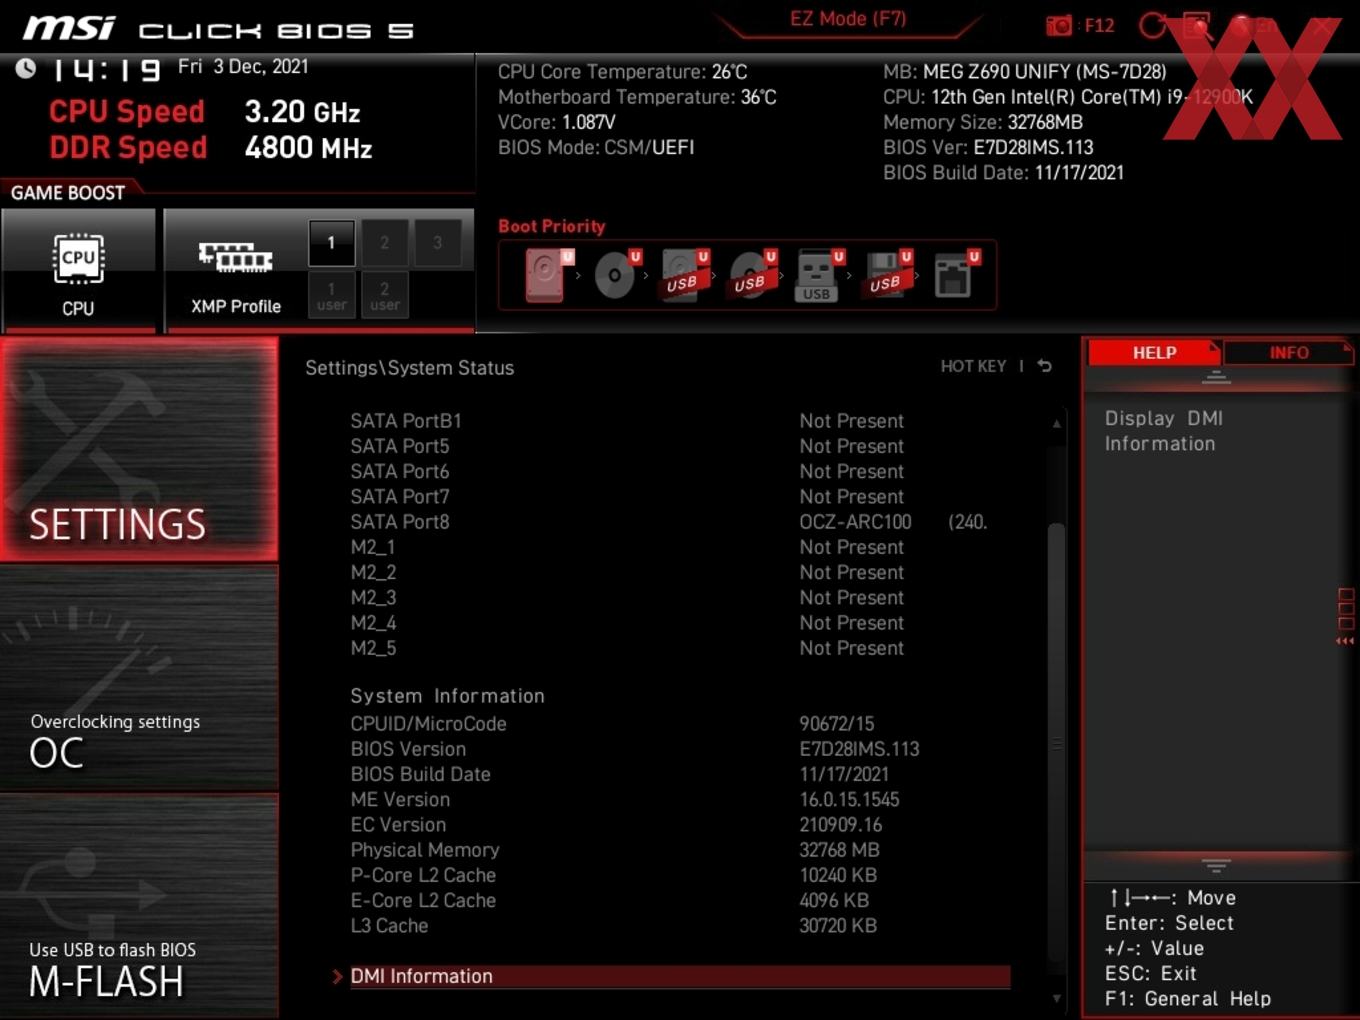Click the CPU chip icon under Game Boost
1360x1020 pixels.
[x=78, y=258]
